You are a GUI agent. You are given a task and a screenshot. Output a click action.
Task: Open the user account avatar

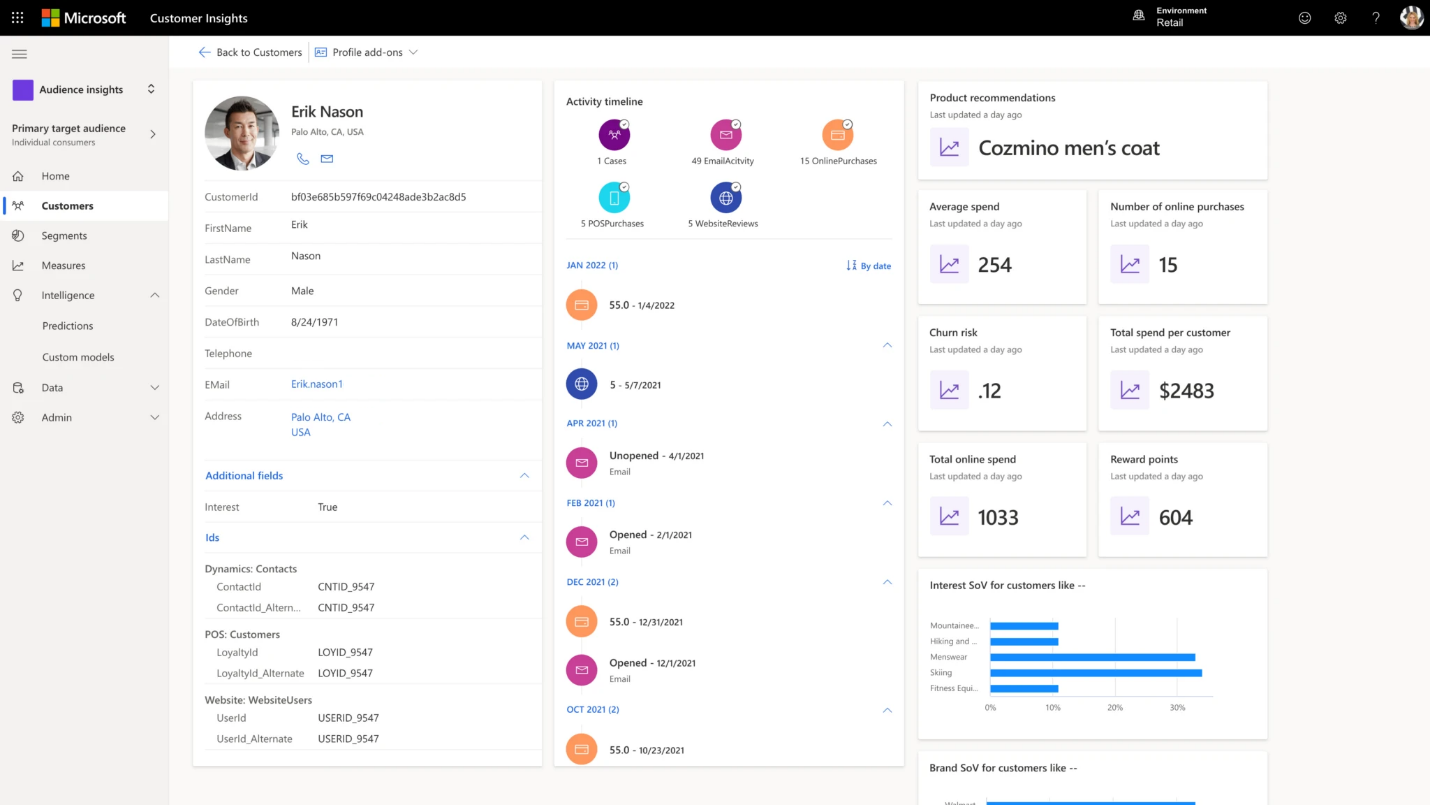coord(1411,18)
